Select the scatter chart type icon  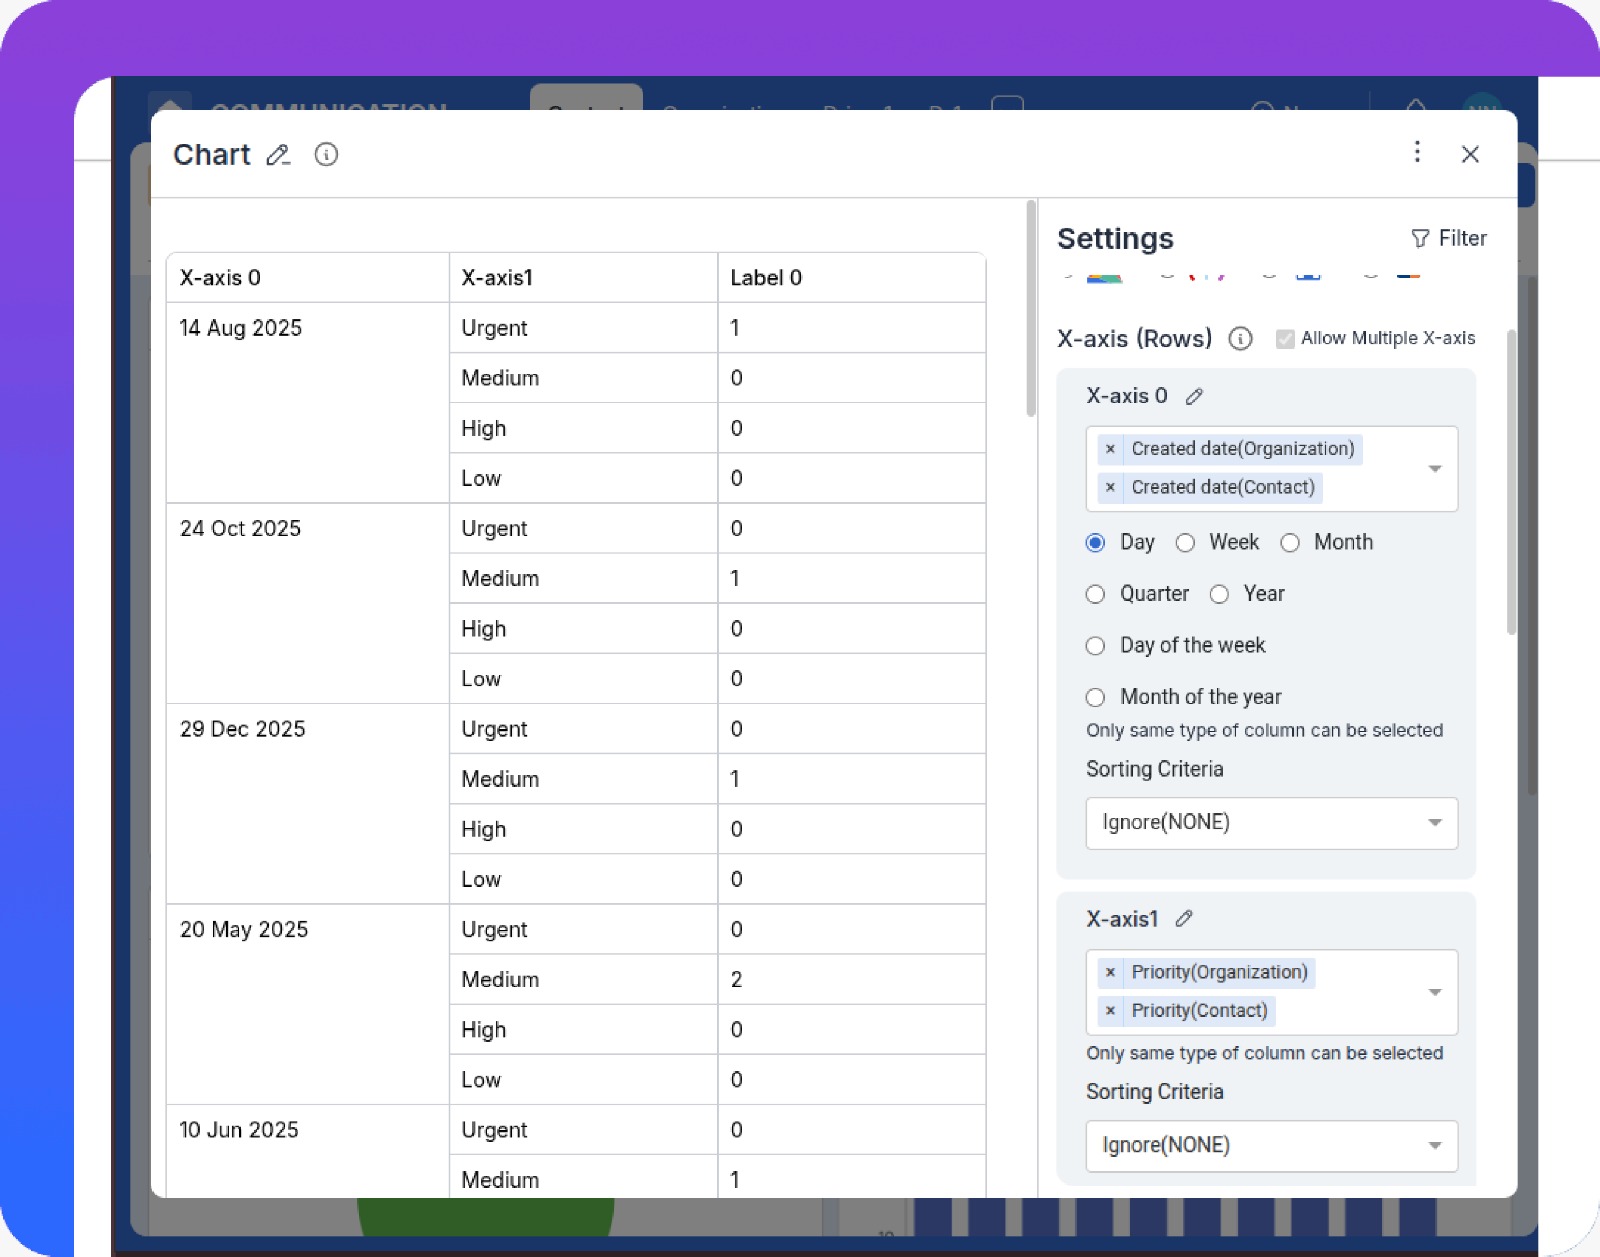pyautogui.click(x=1207, y=277)
